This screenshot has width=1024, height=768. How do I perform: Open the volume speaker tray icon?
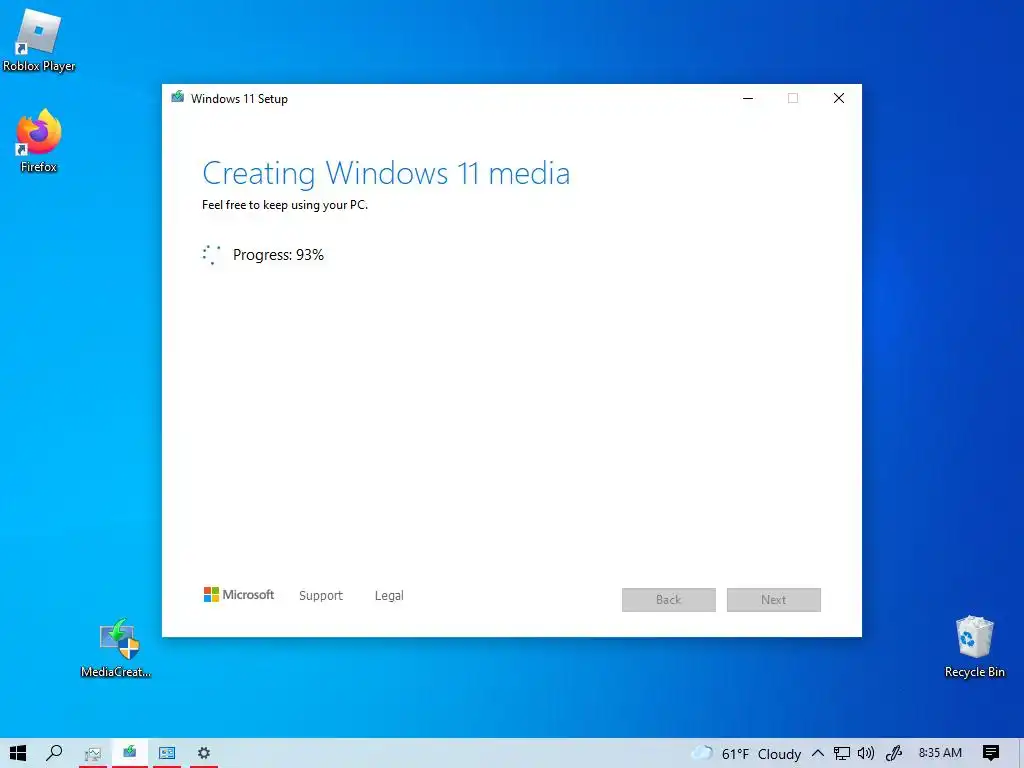[x=866, y=753]
